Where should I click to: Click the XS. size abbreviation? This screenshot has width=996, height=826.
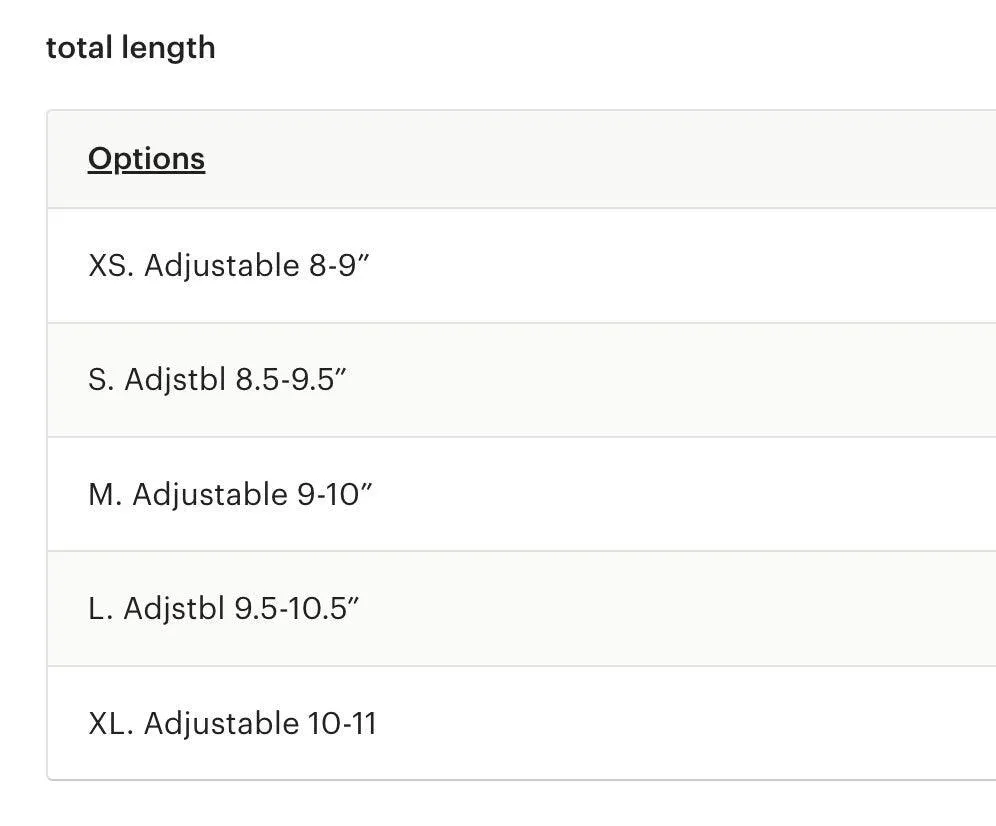pyautogui.click(x=111, y=266)
